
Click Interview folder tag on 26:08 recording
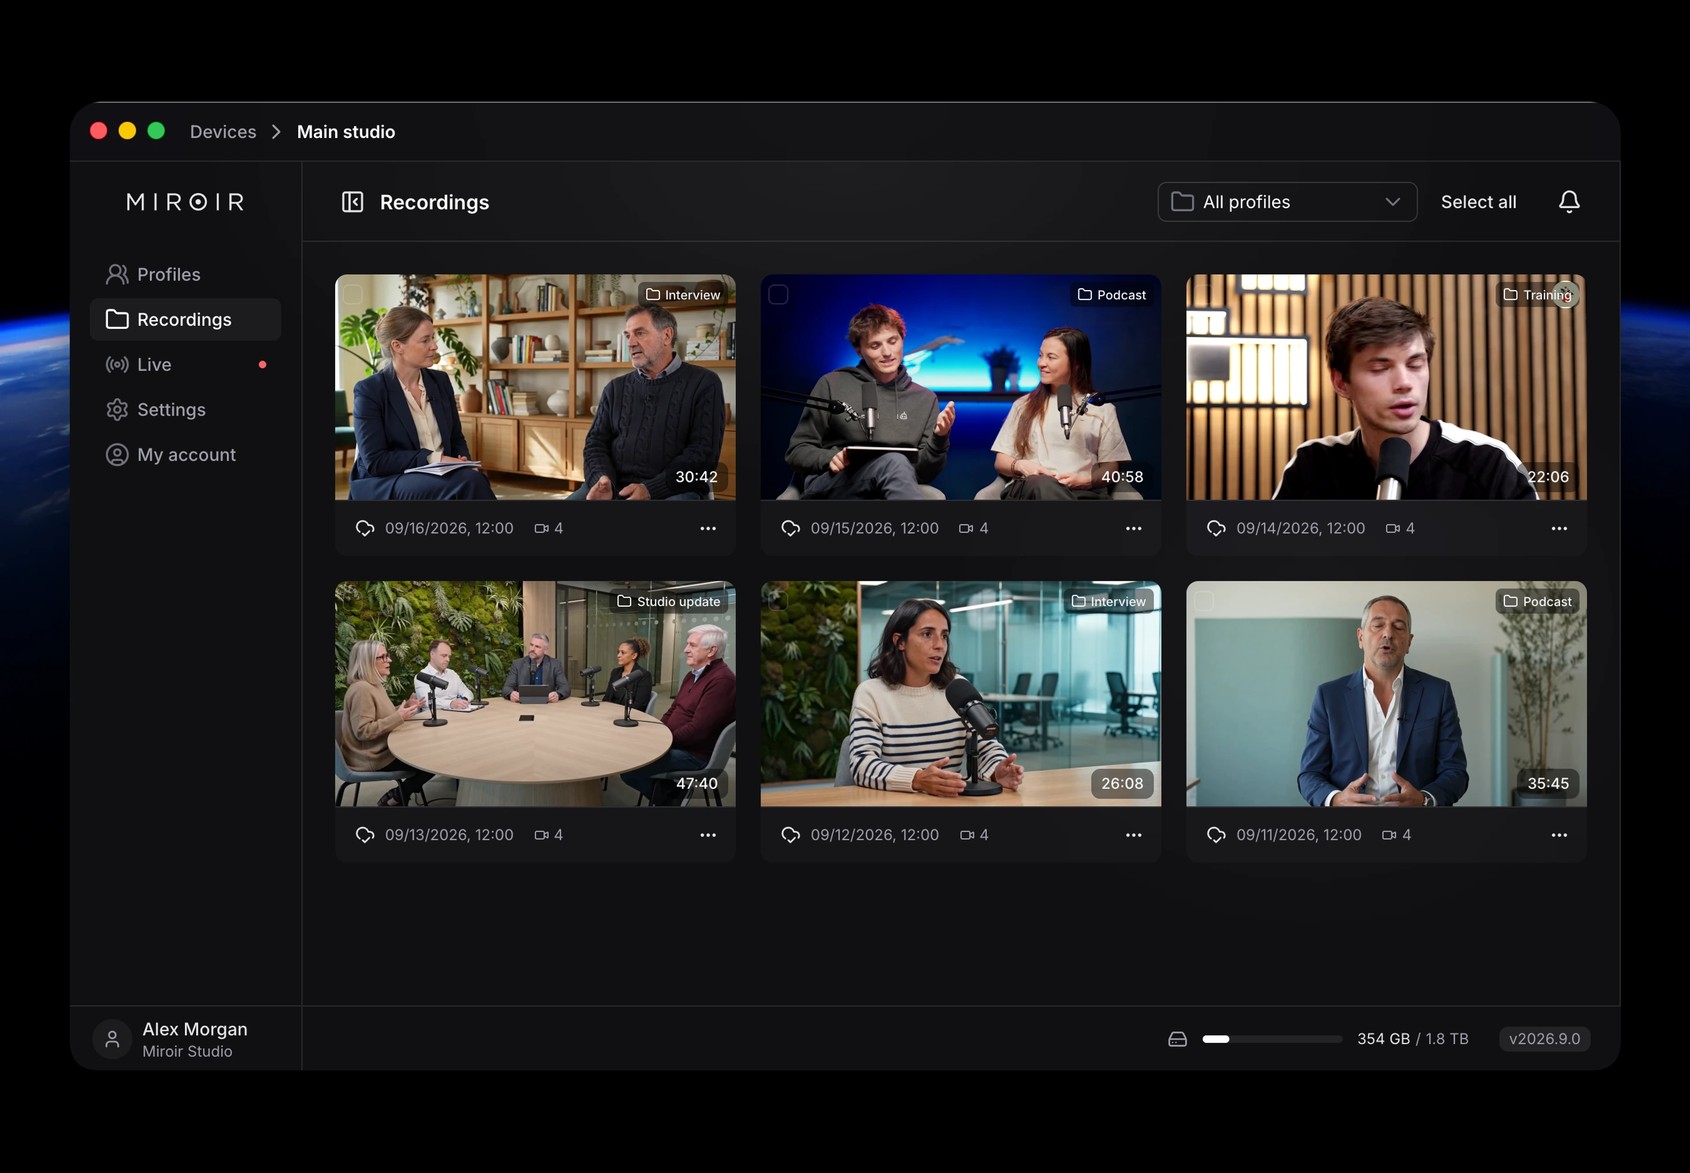point(1108,601)
